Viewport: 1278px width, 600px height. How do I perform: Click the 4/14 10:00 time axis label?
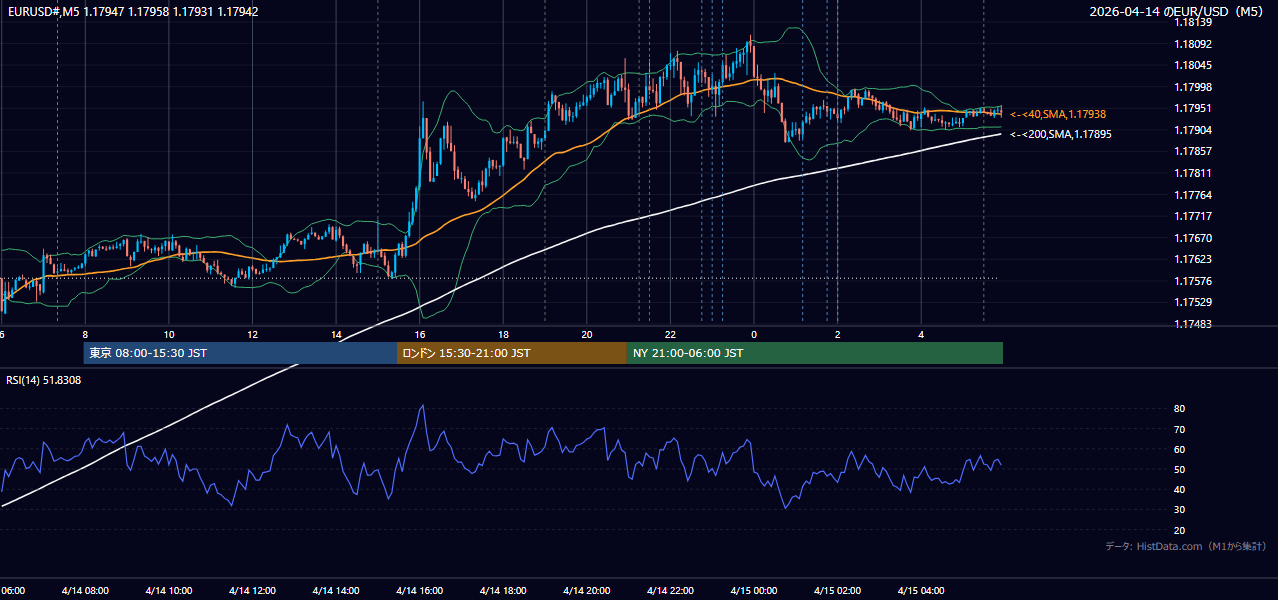coord(167,590)
